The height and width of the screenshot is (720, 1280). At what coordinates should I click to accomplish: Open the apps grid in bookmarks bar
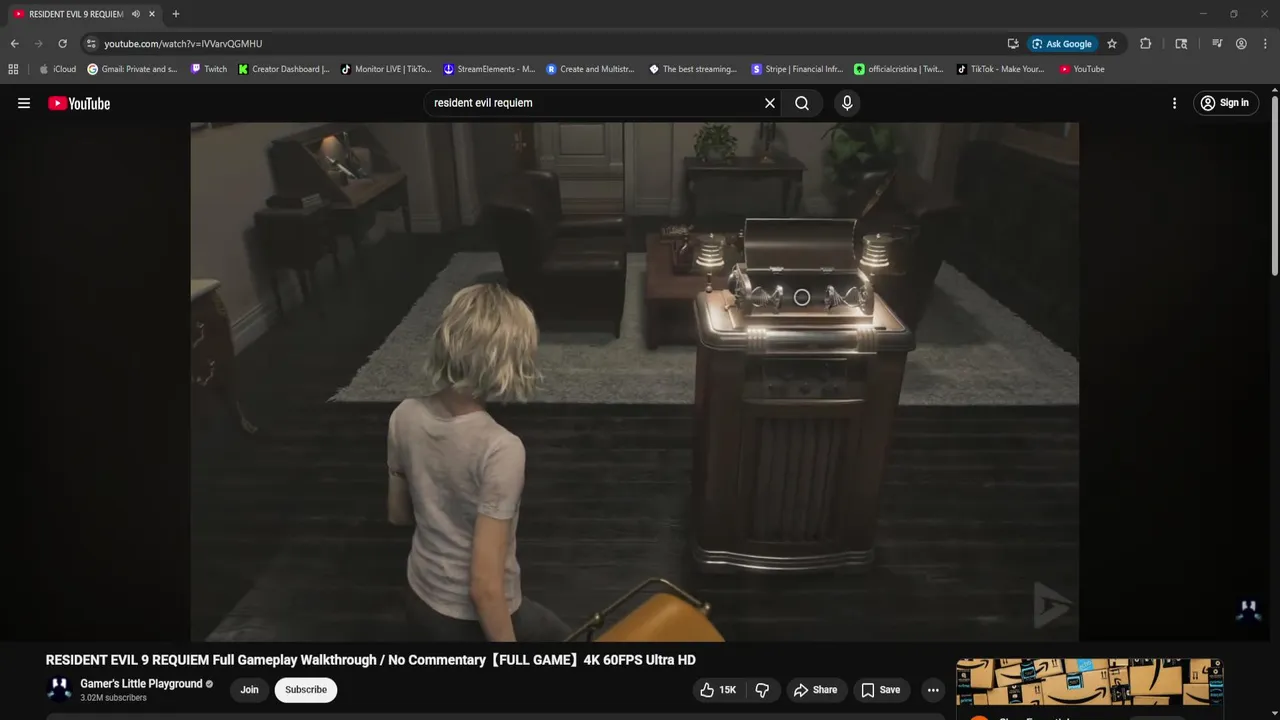(x=13, y=69)
